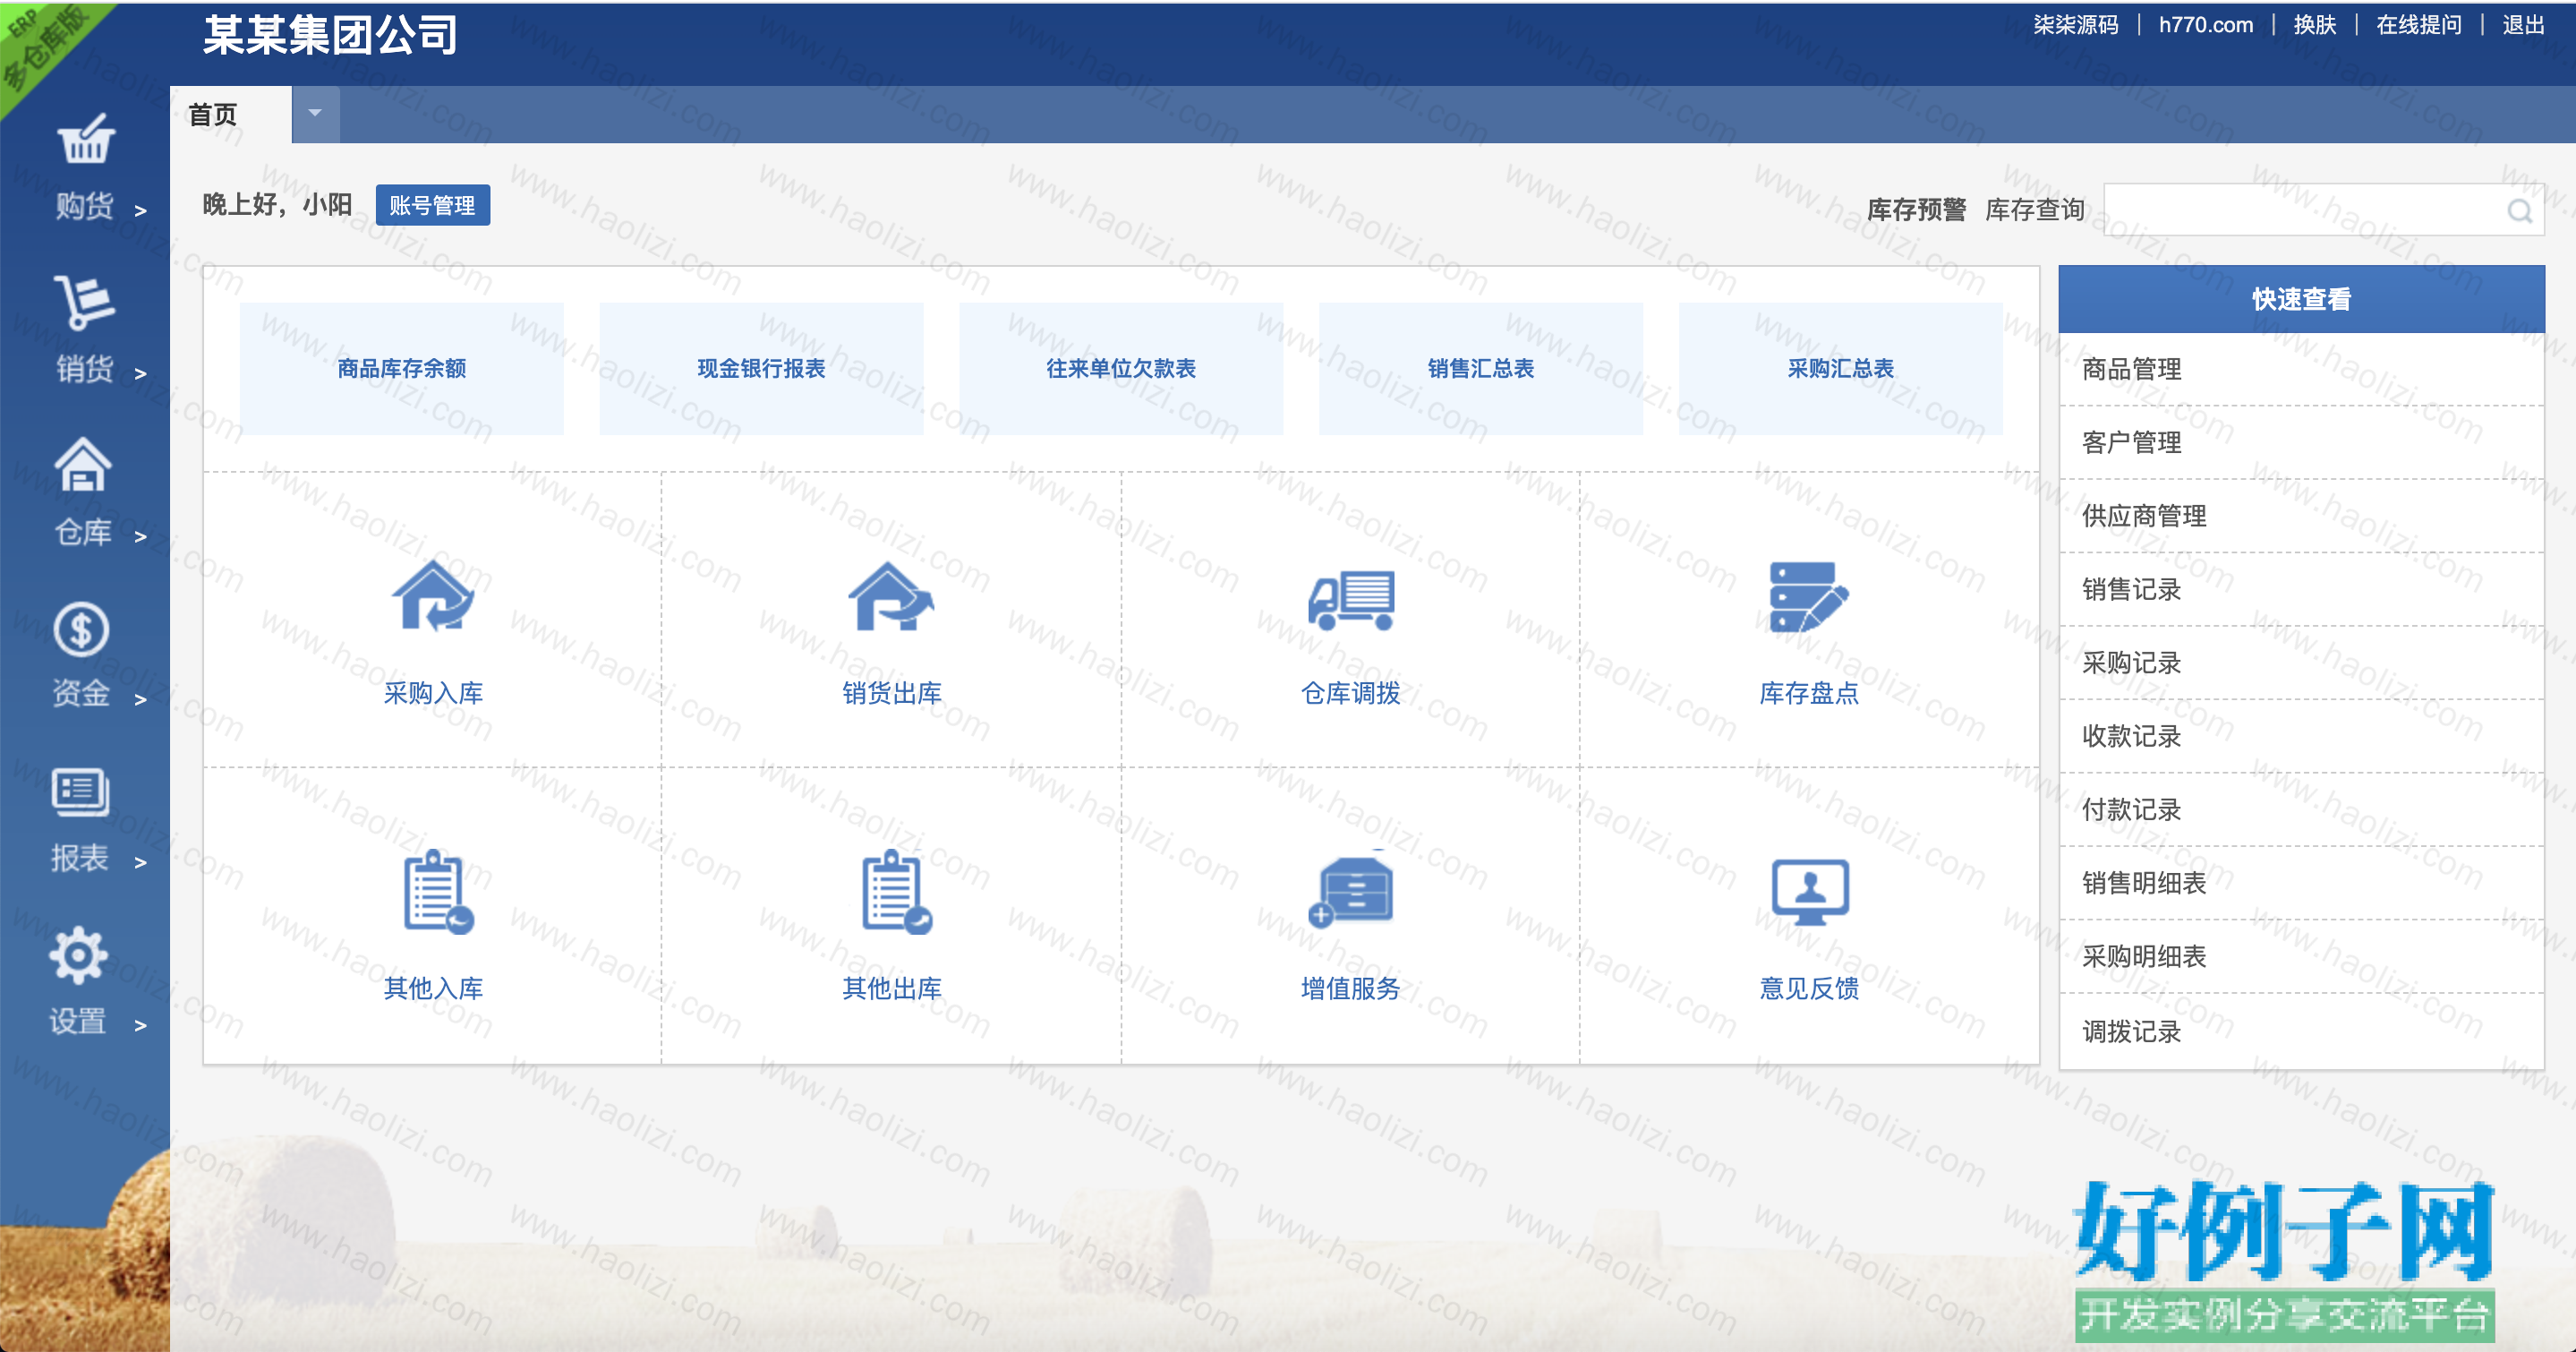The image size is (2576, 1352).
Task: Open 付款记录 in quick view
Action: coord(2301,810)
